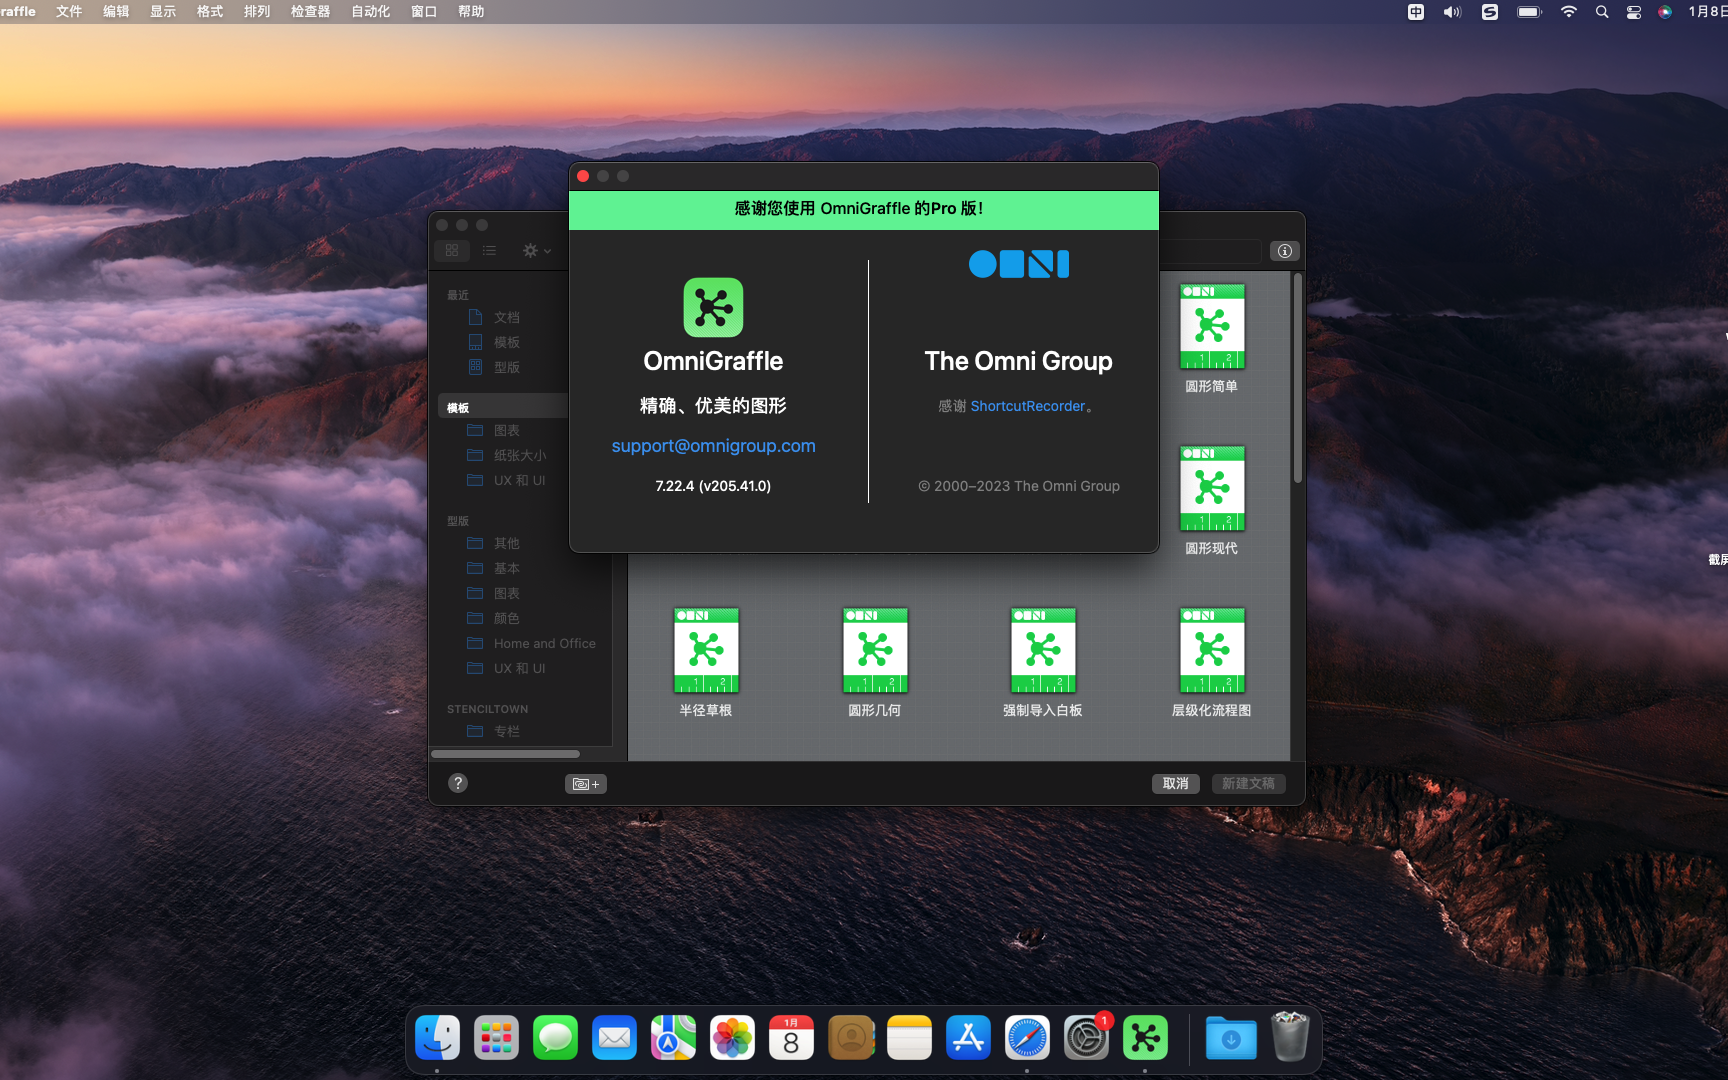Image resolution: width=1728 pixels, height=1080 pixels.
Task: Open Messages from the Dock
Action: (x=555, y=1038)
